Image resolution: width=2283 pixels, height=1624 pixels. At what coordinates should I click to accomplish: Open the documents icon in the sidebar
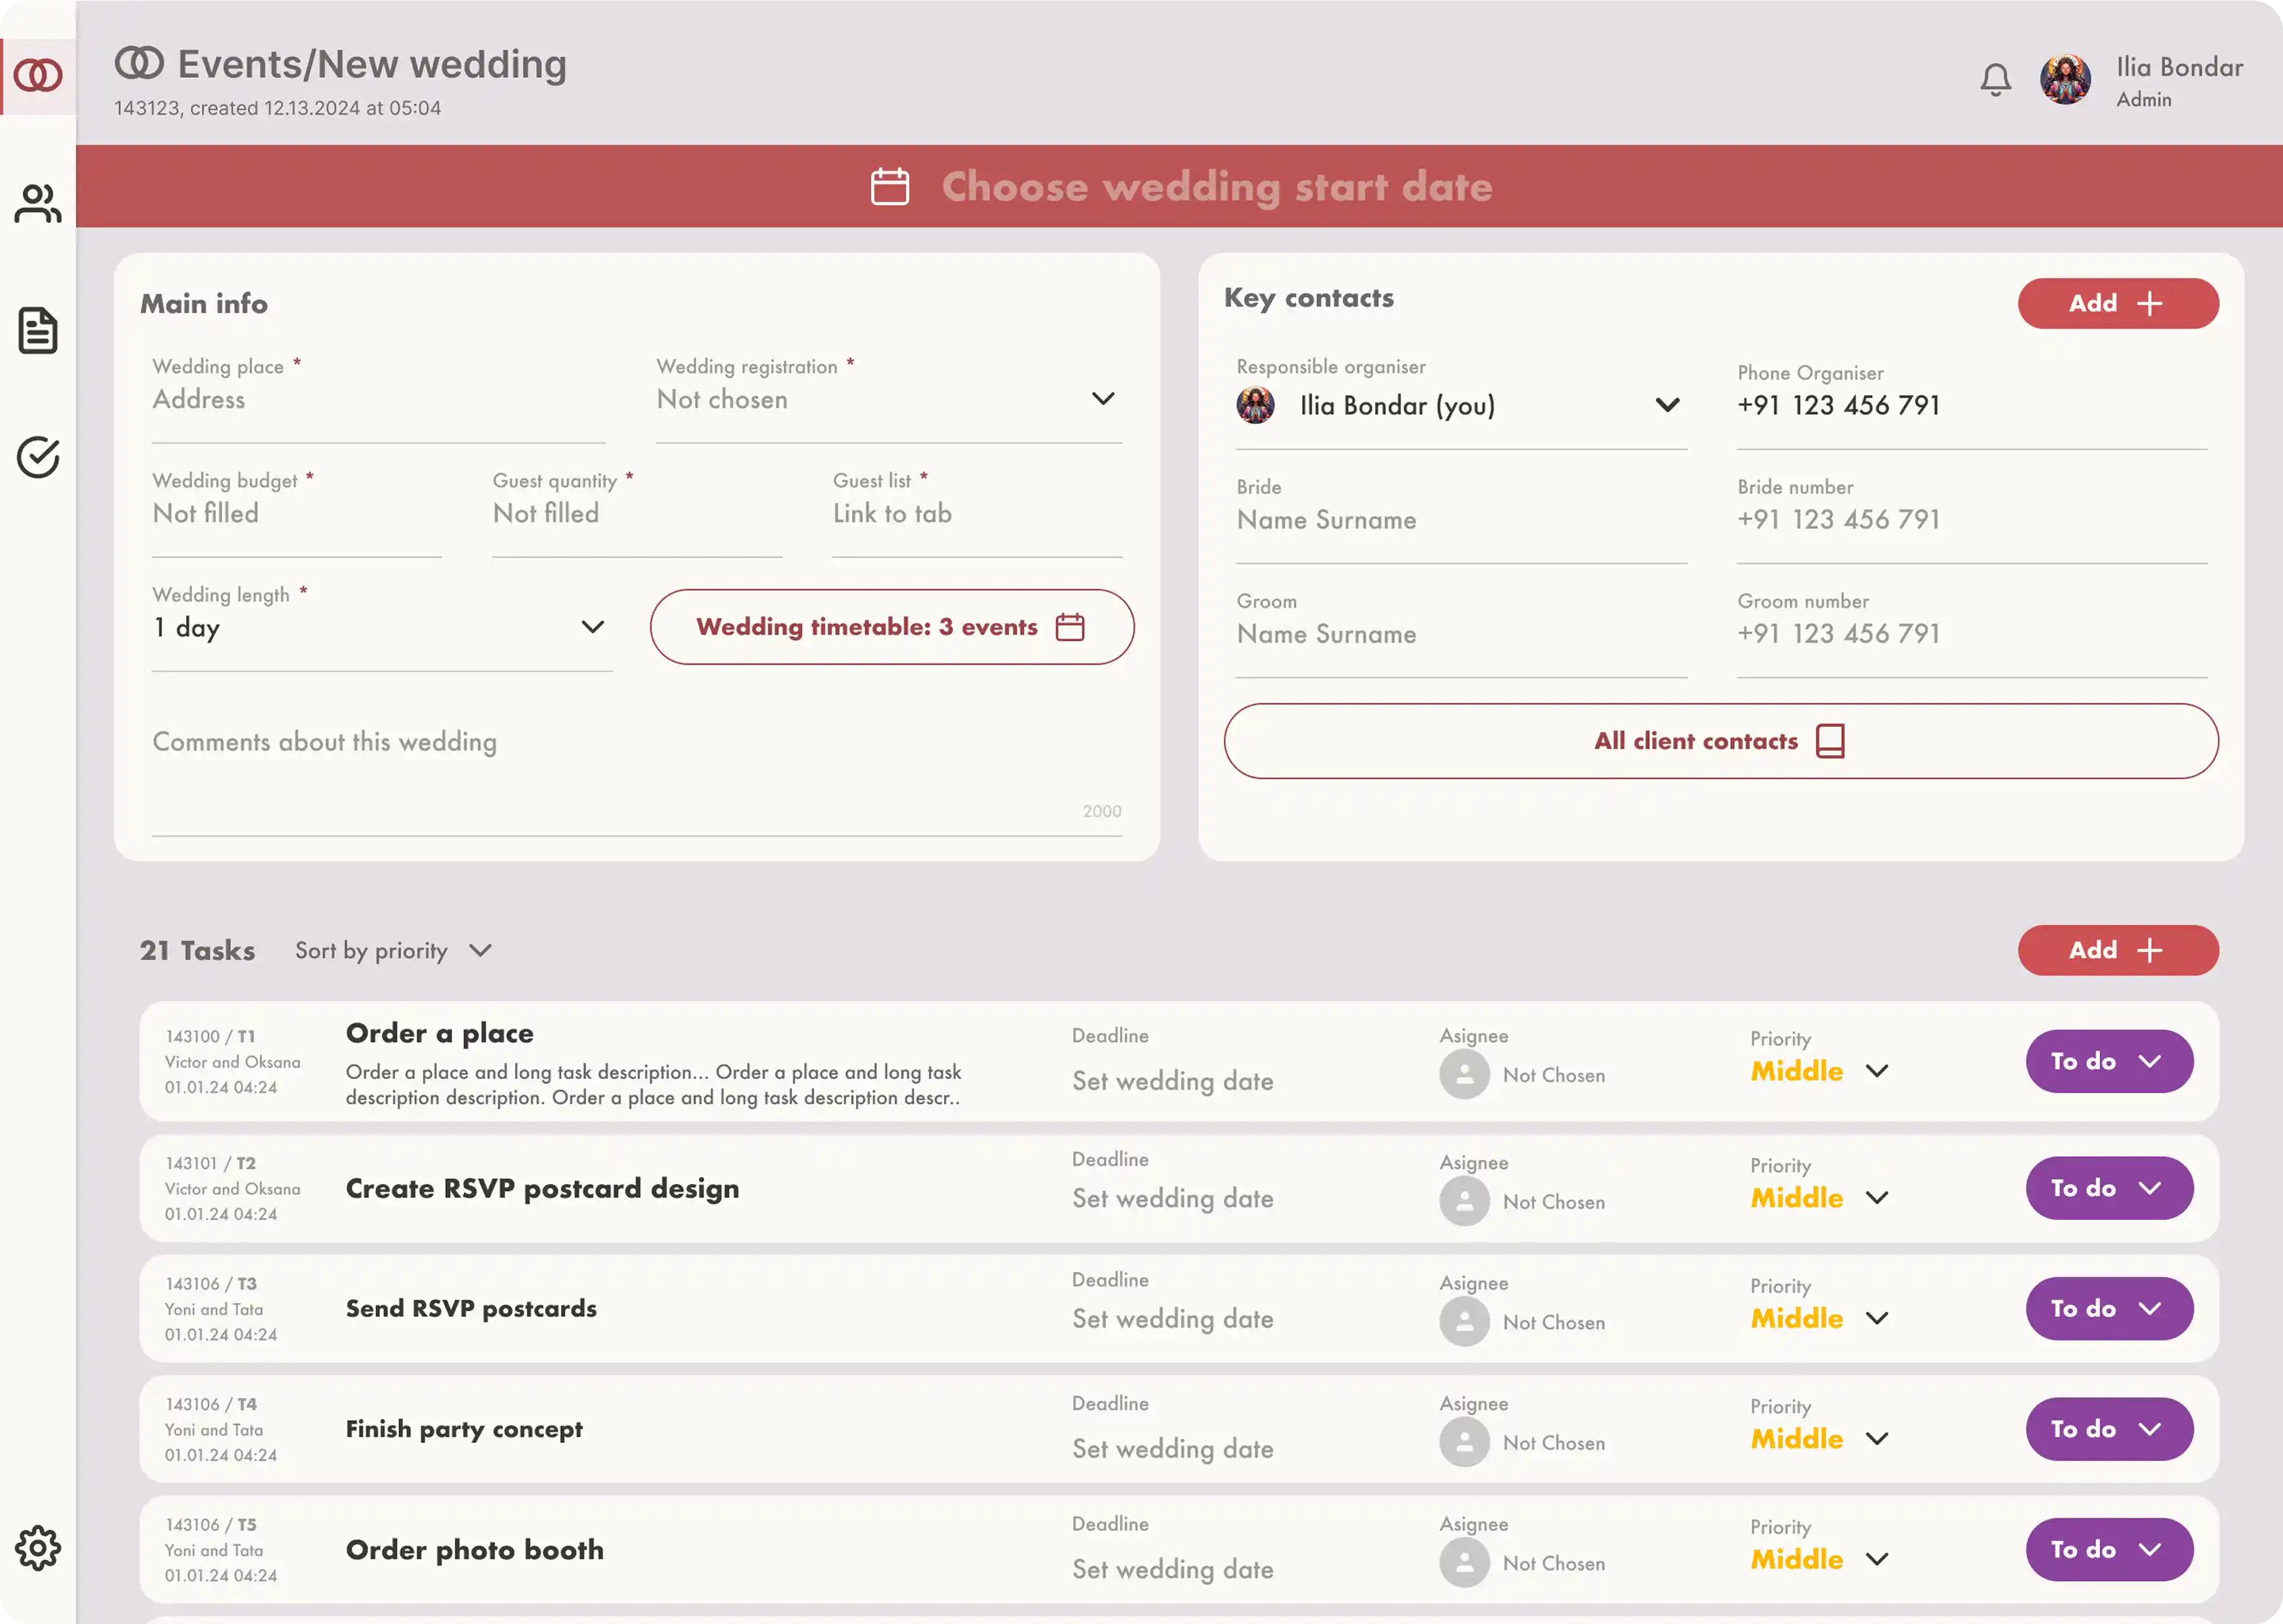click(38, 330)
